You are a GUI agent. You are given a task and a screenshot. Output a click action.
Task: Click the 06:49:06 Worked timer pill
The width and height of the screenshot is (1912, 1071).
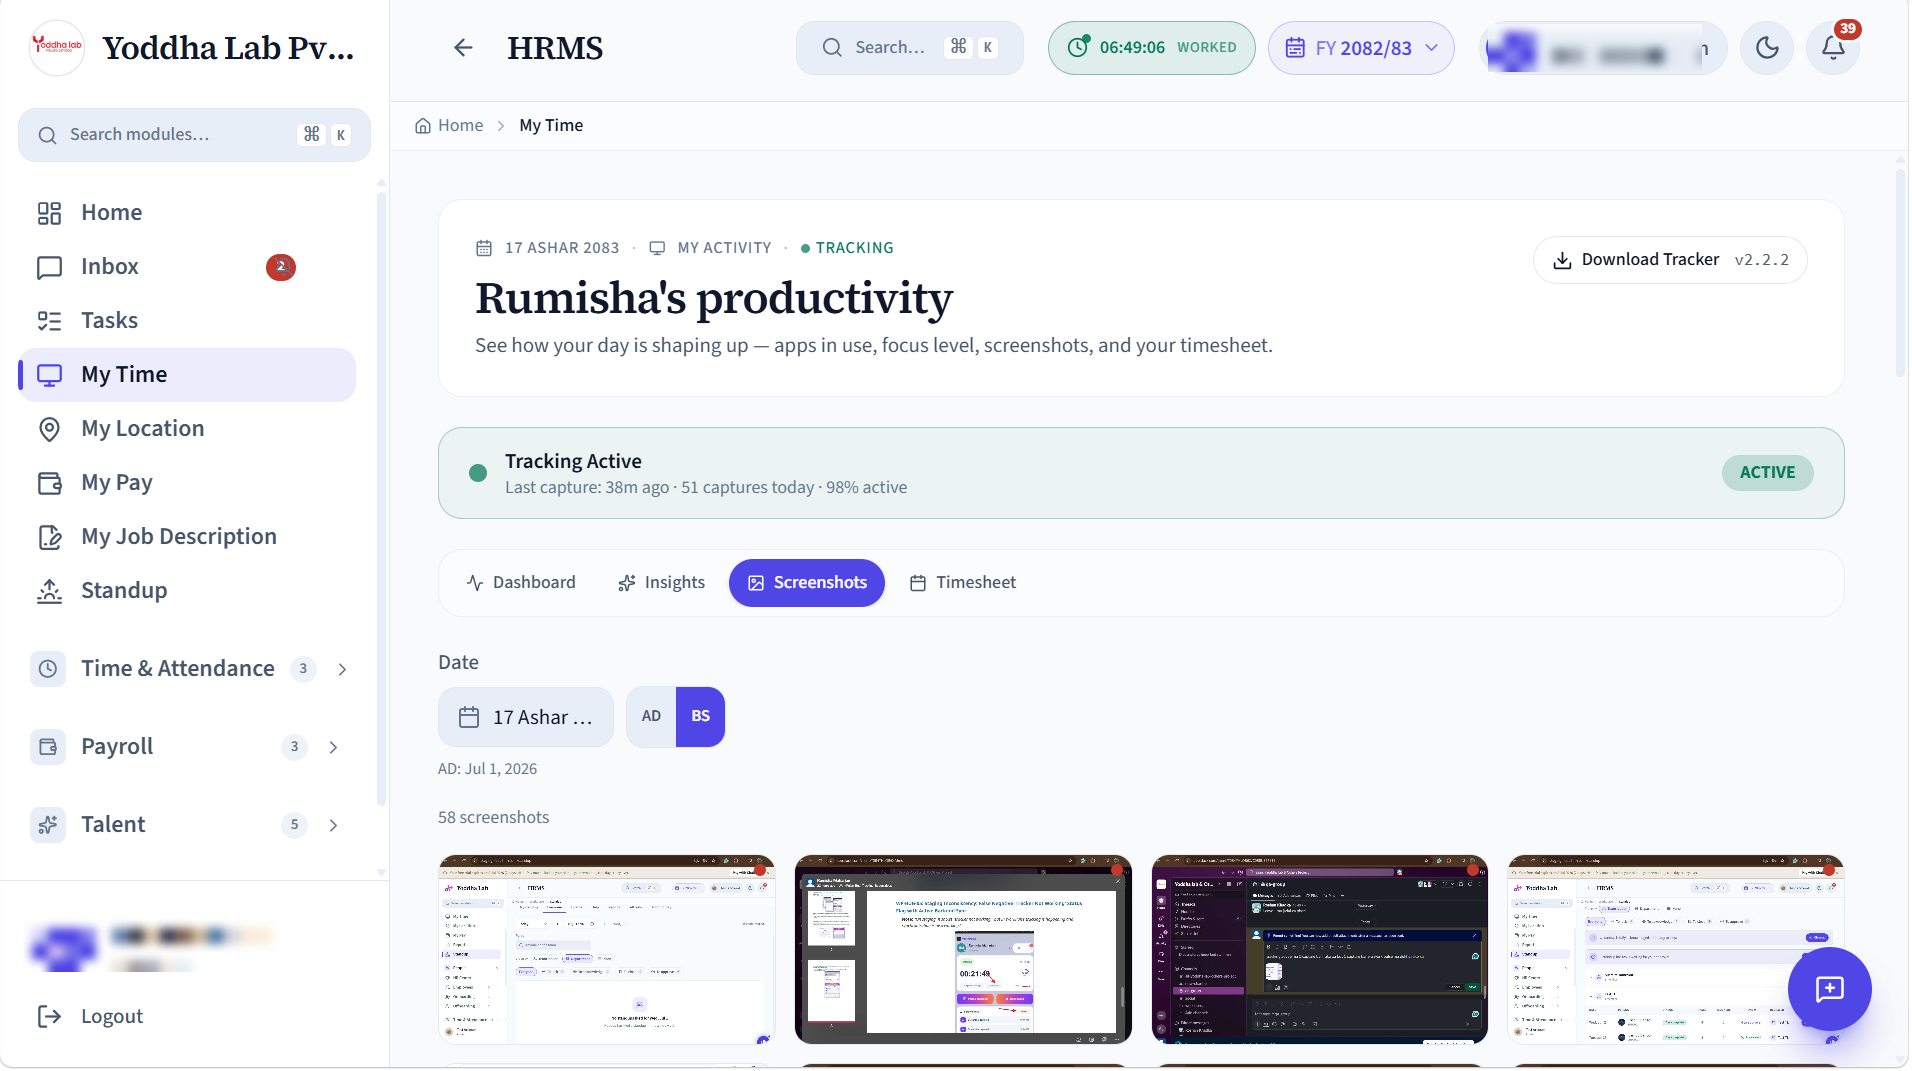(x=1151, y=47)
